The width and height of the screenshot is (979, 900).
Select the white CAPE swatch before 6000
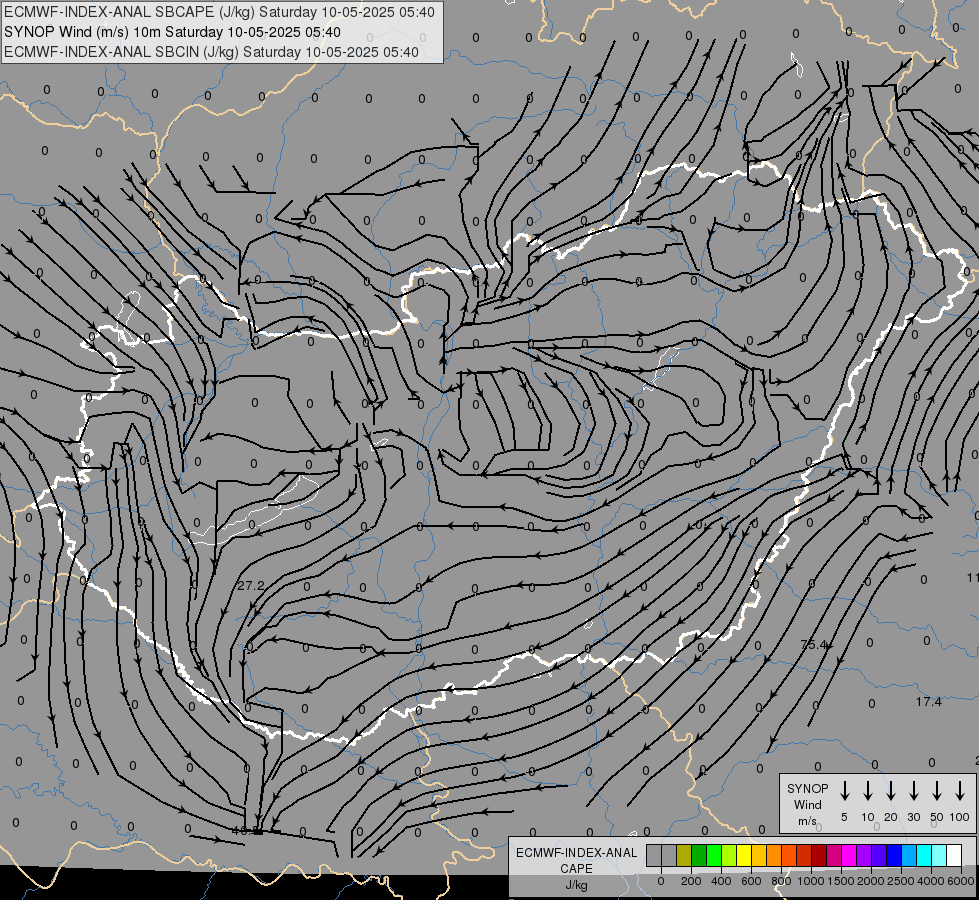[x=955, y=855]
